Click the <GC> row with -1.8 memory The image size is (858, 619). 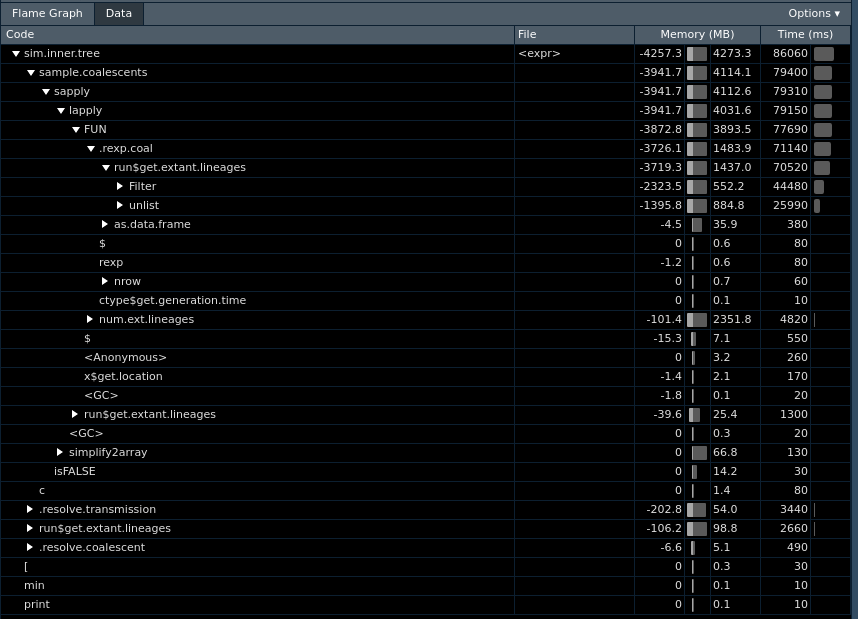pyautogui.click(x=426, y=395)
